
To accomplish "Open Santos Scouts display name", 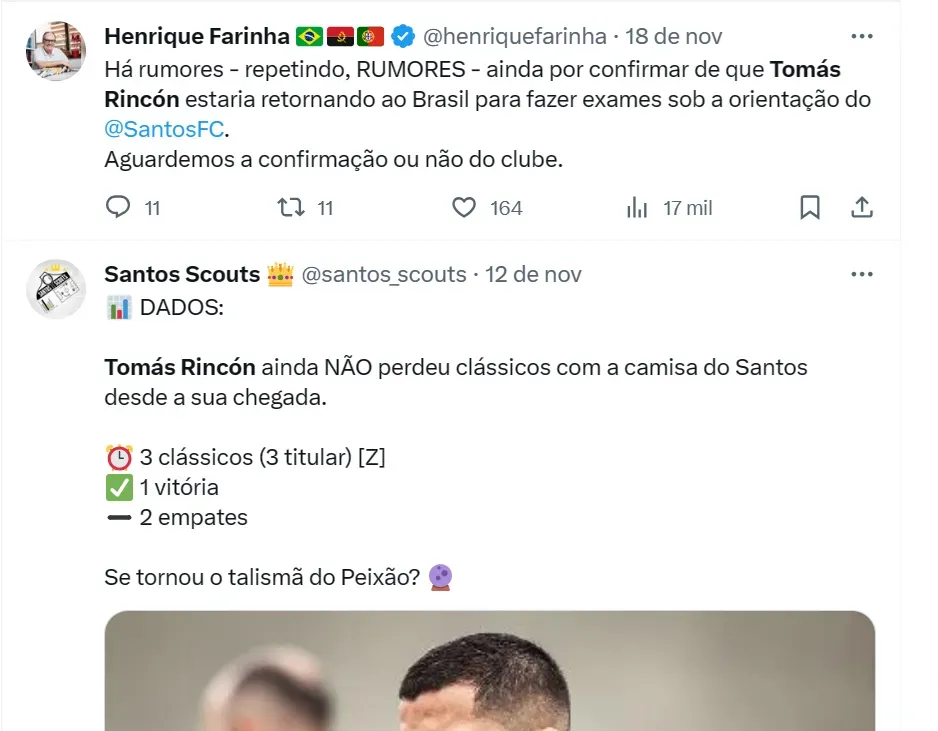I will coord(182,275).
